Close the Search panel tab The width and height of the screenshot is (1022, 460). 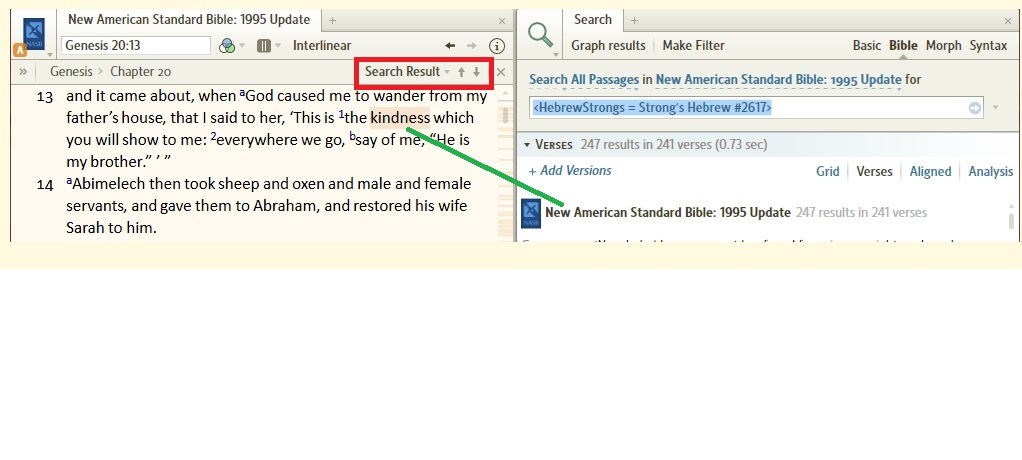tap(1008, 21)
